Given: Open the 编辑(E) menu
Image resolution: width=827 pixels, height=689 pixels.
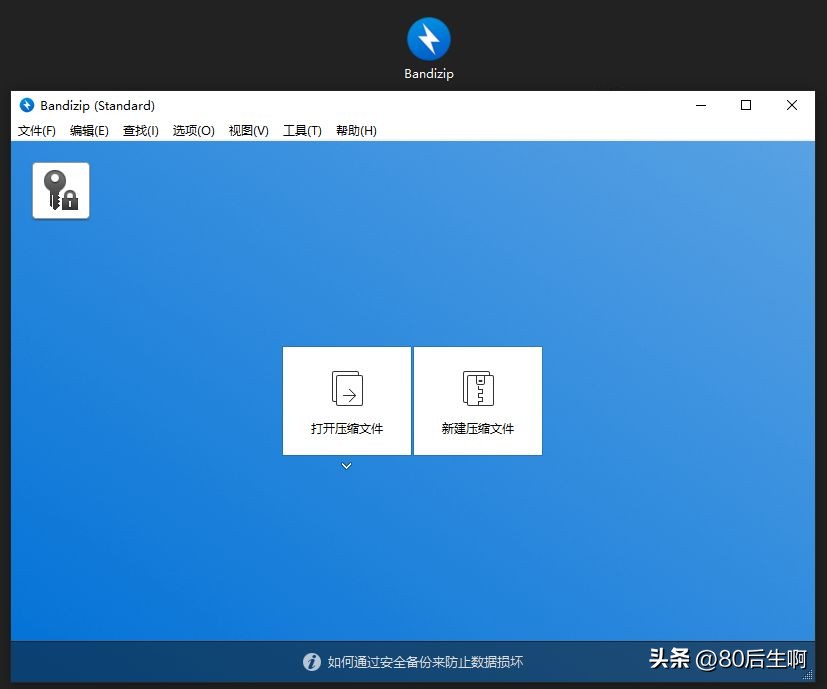Looking at the screenshot, I should [89, 130].
